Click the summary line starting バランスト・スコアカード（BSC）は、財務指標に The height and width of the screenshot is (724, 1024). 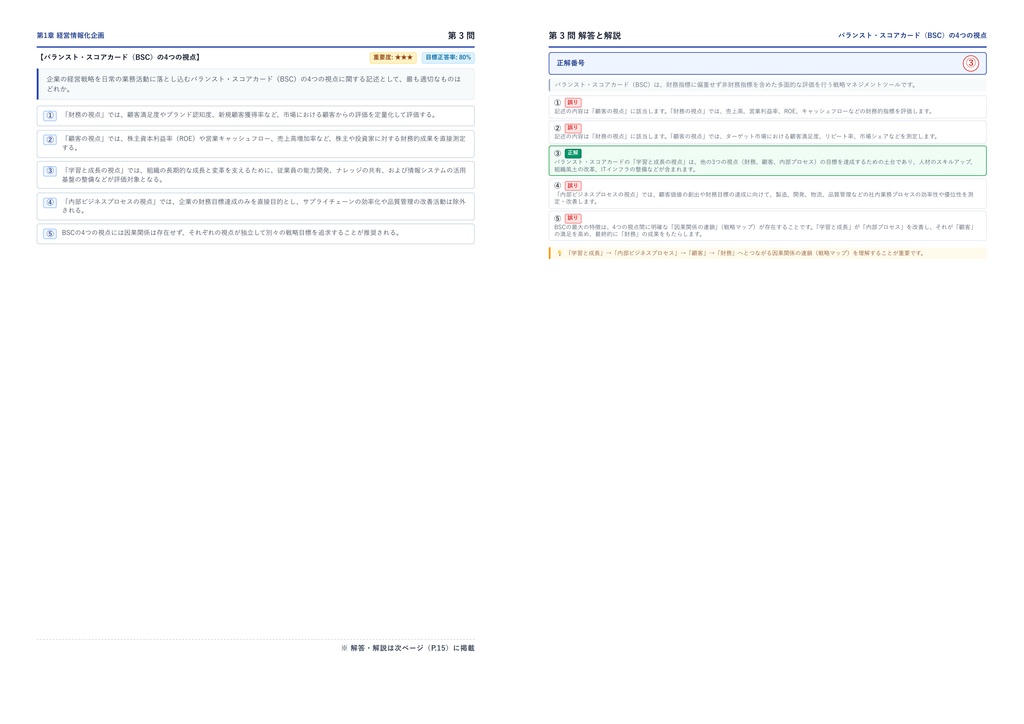point(735,85)
